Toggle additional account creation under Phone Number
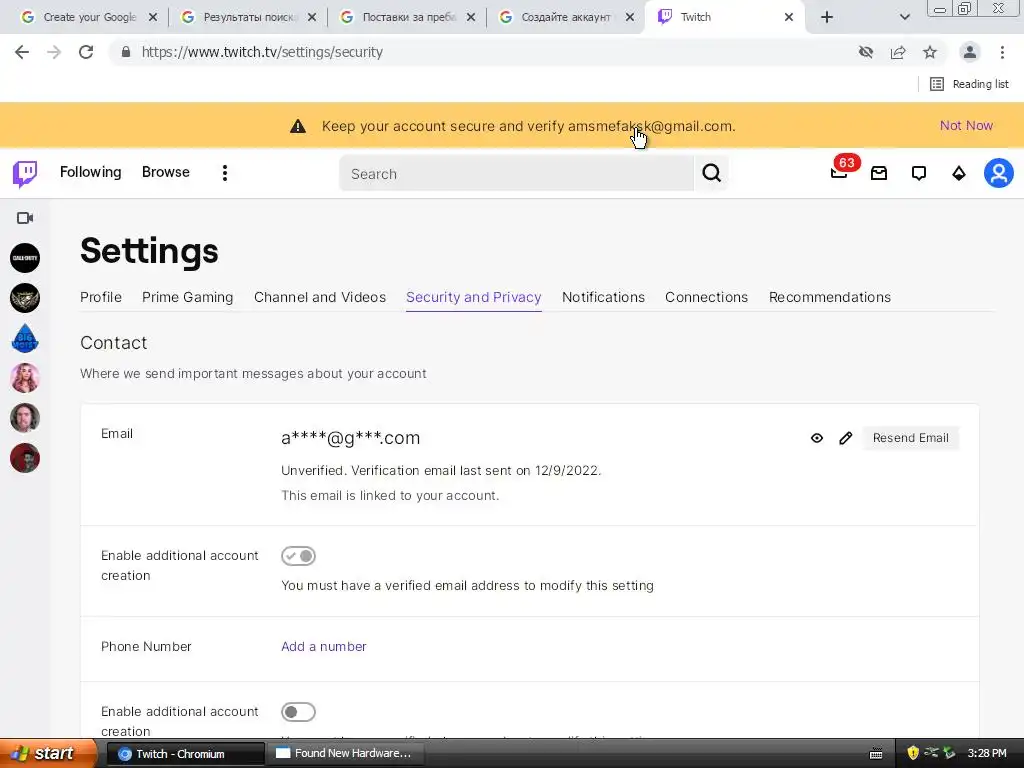The height and width of the screenshot is (768, 1024). pyautogui.click(x=298, y=712)
